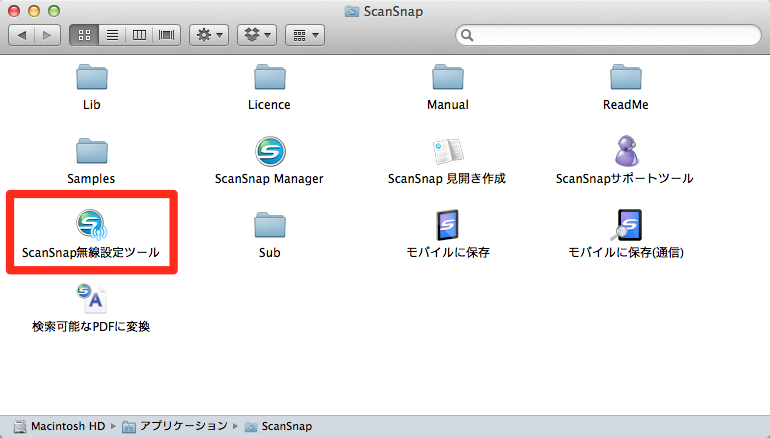Close the Finder window with red button
This screenshot has width=770, height=438.
pyautogui.click(x=14, y=11)
